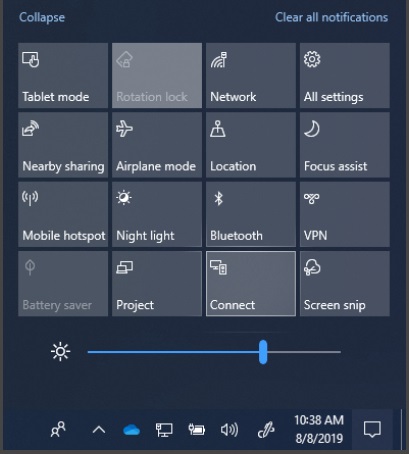
Task: Collapse the quick actions panel
Action: pos(42,17)
